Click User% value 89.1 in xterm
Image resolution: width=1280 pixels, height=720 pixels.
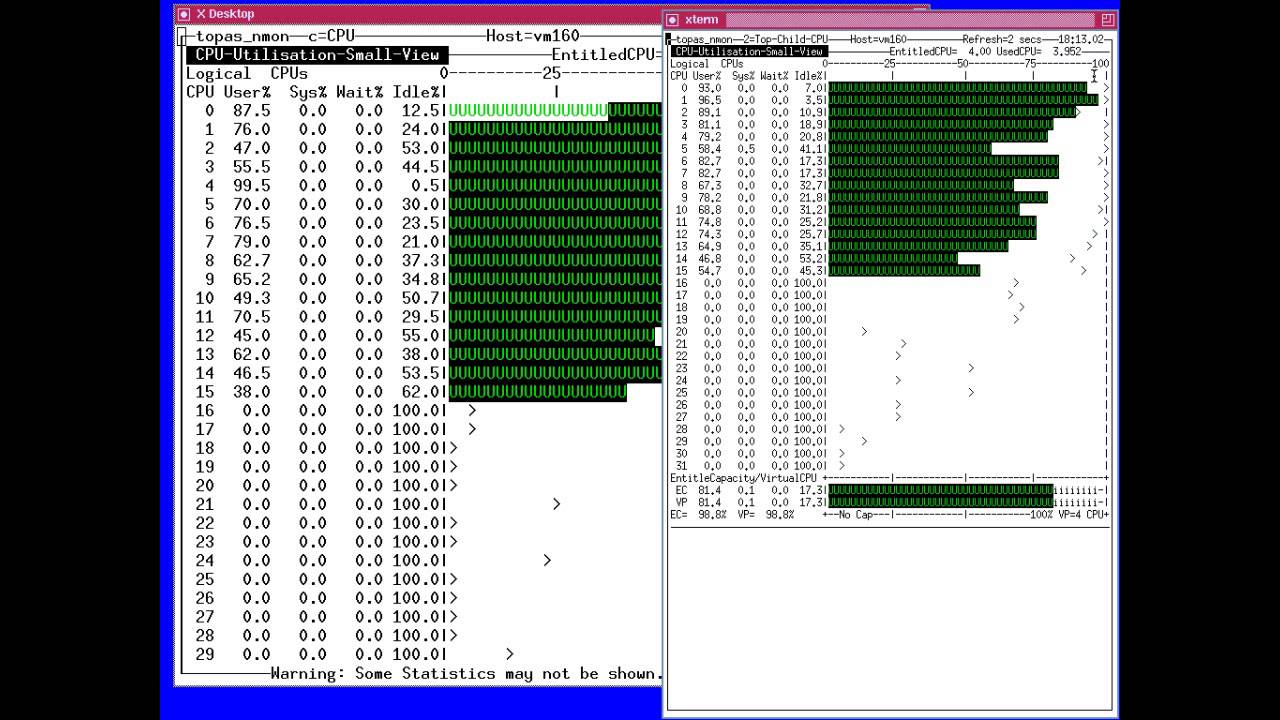pos(710,112)
